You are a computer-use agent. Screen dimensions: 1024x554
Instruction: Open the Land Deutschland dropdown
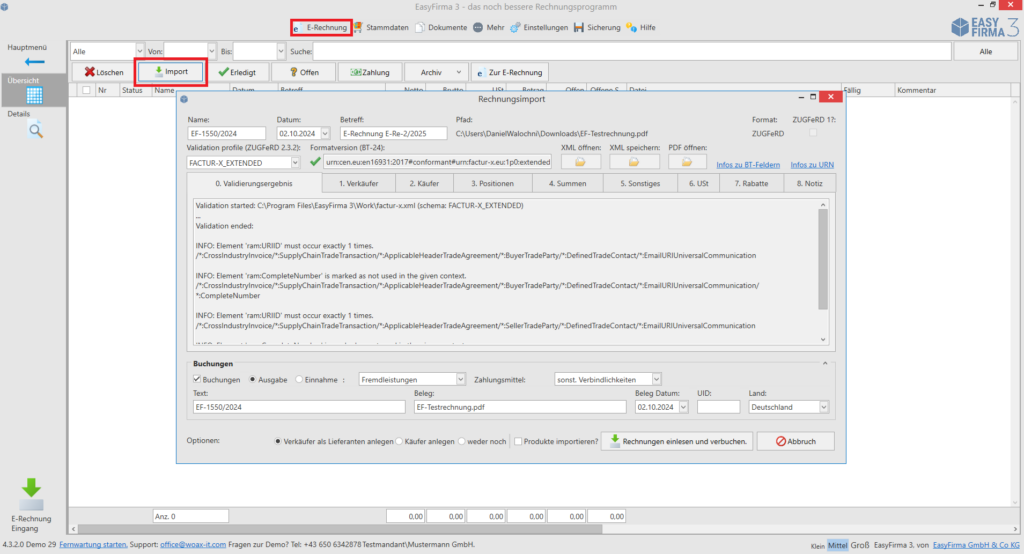click(824, 407)
